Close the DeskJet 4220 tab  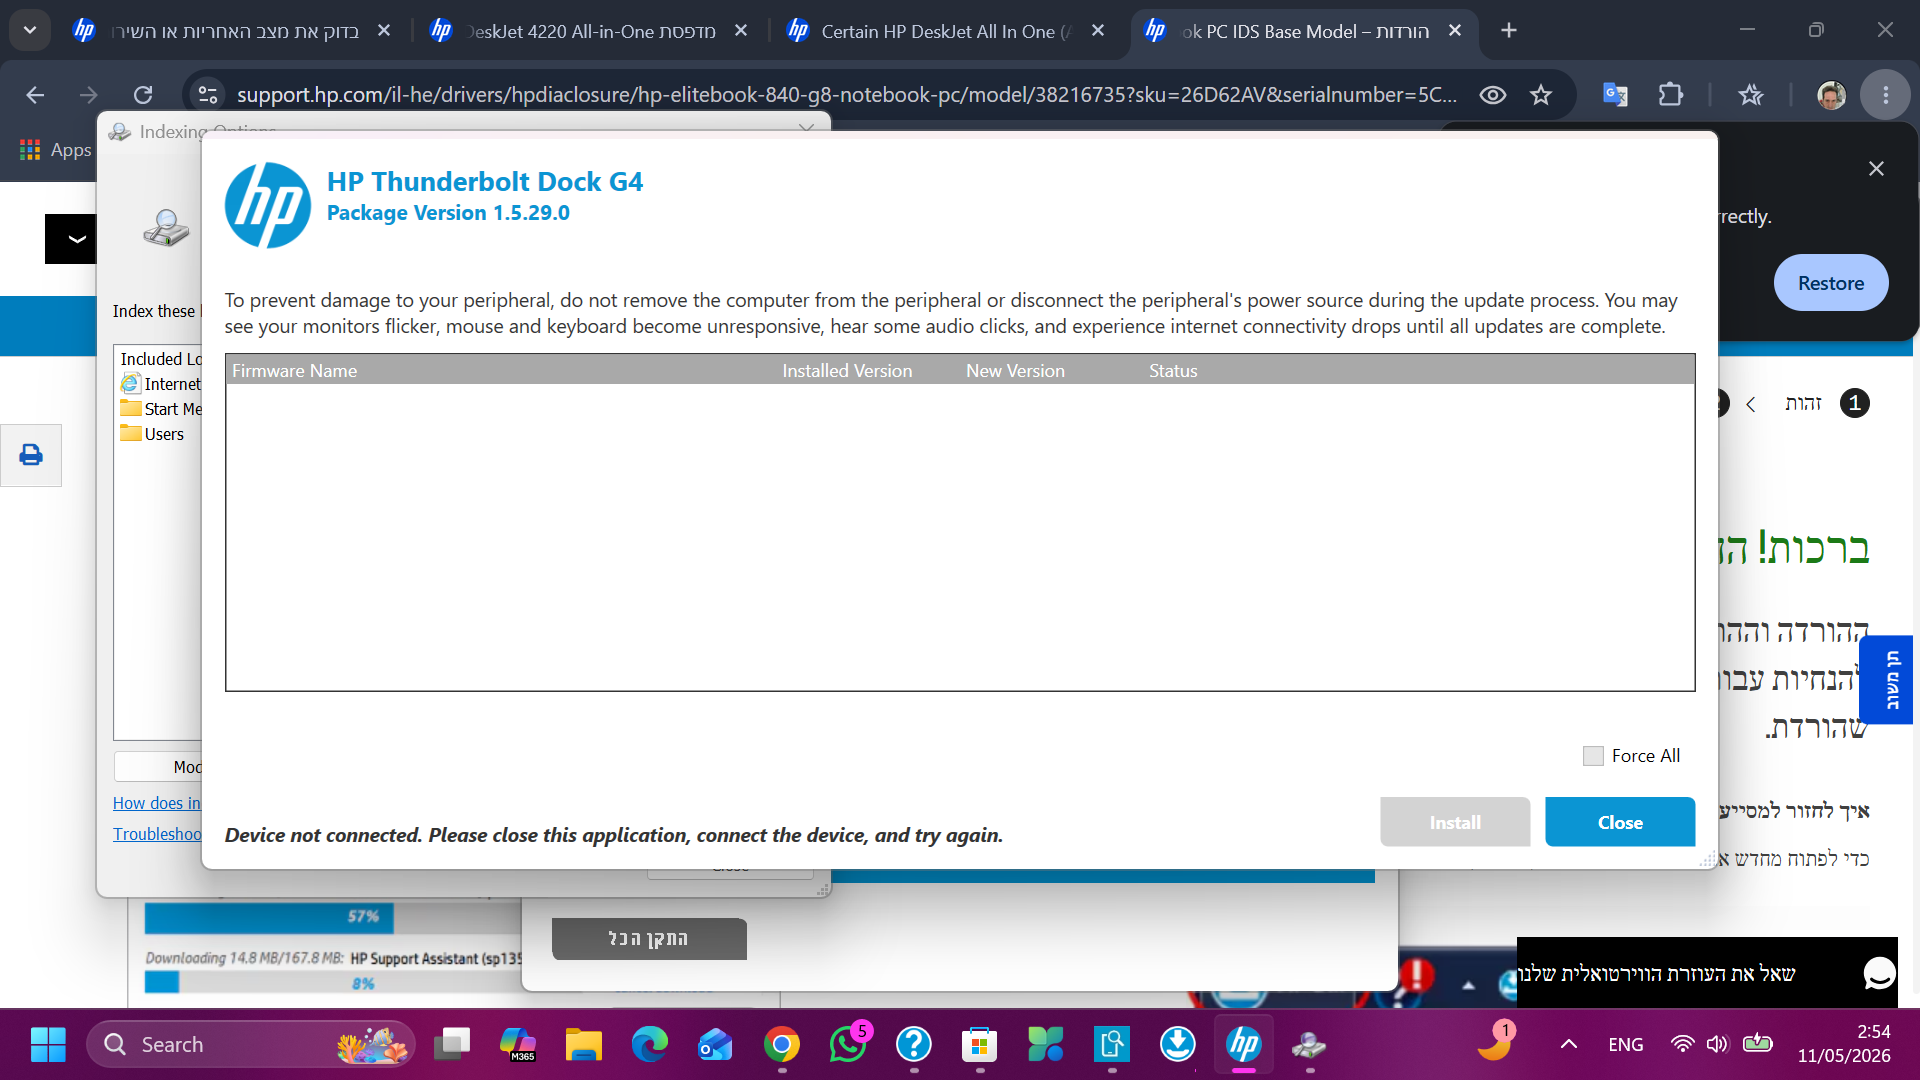(x=741, y=31)
